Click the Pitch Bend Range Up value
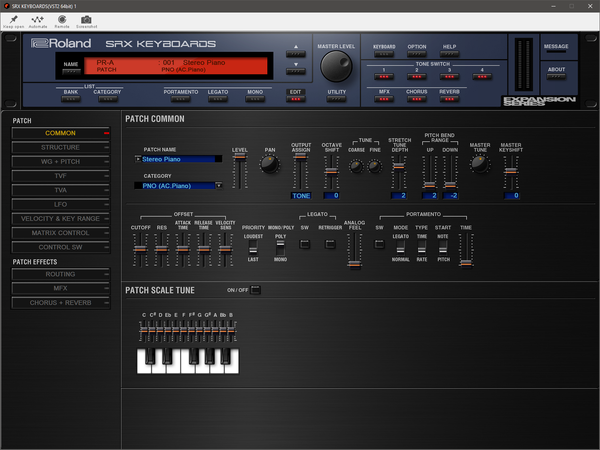This screenshot has width=600, height=450. point(430,196)
